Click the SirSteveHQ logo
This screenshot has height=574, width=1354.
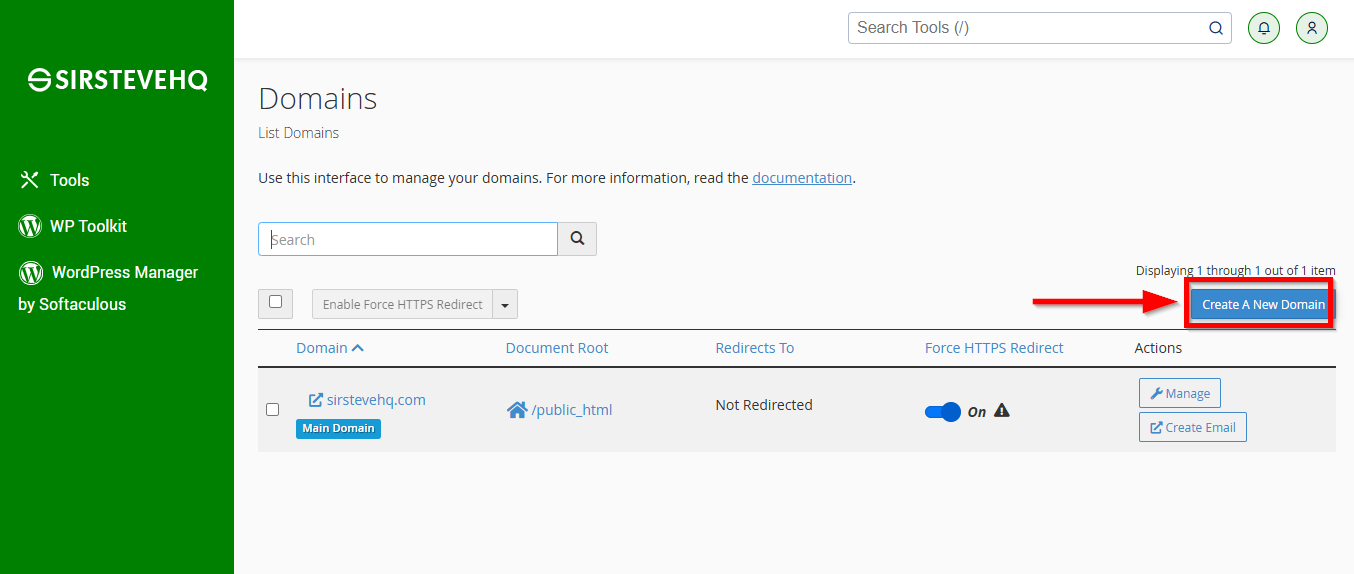click(x=117, y=80)
